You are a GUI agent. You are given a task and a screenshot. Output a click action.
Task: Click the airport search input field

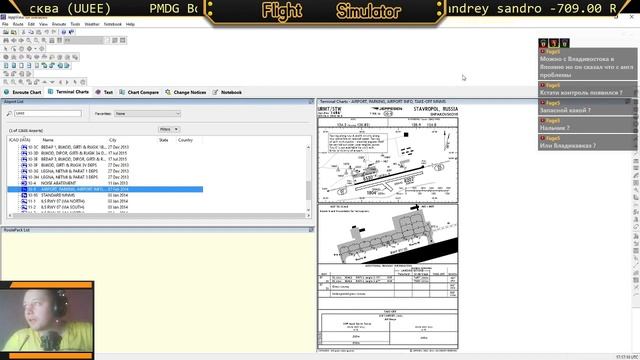pos(48,113)
